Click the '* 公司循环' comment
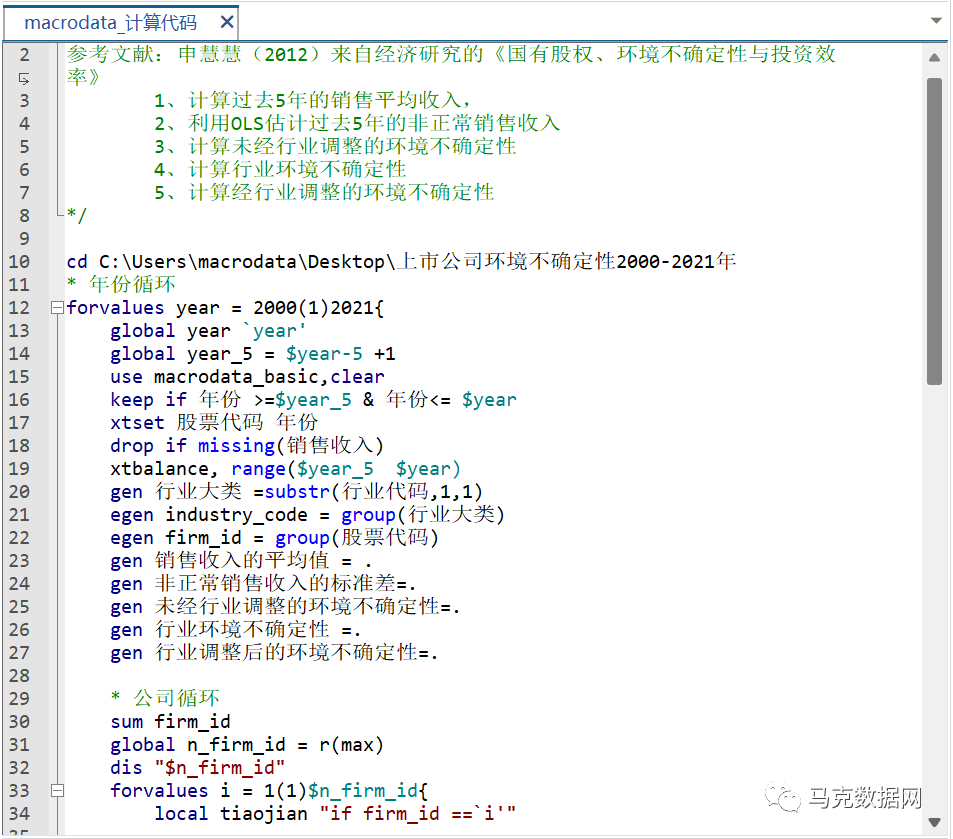This screenshot has height=839, width=953. coord(165,698)
